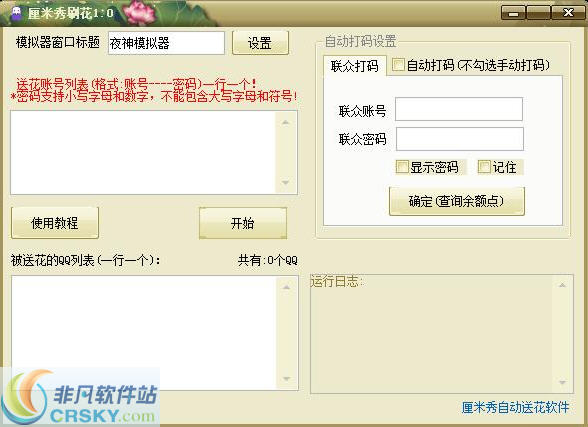Screen dimensions: 588x427
Task: Select the 联众打码 tab
Action: tap(355, 66)
